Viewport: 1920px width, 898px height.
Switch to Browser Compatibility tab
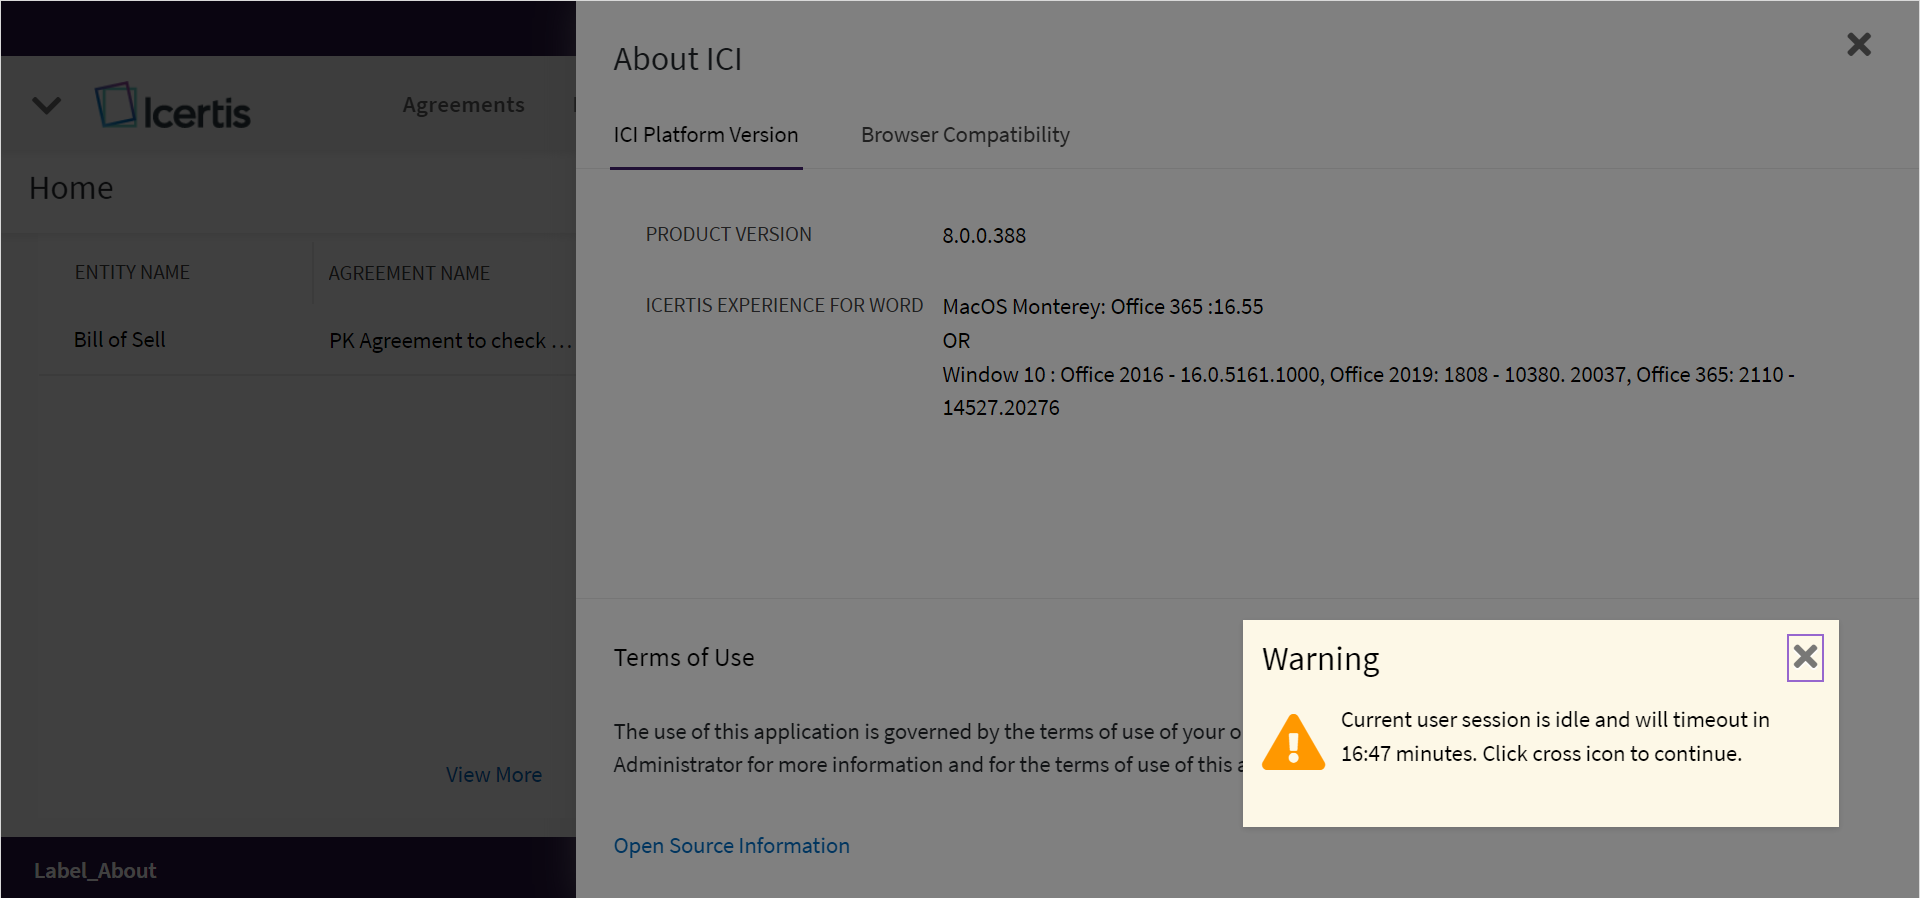[x=964, y=135]
